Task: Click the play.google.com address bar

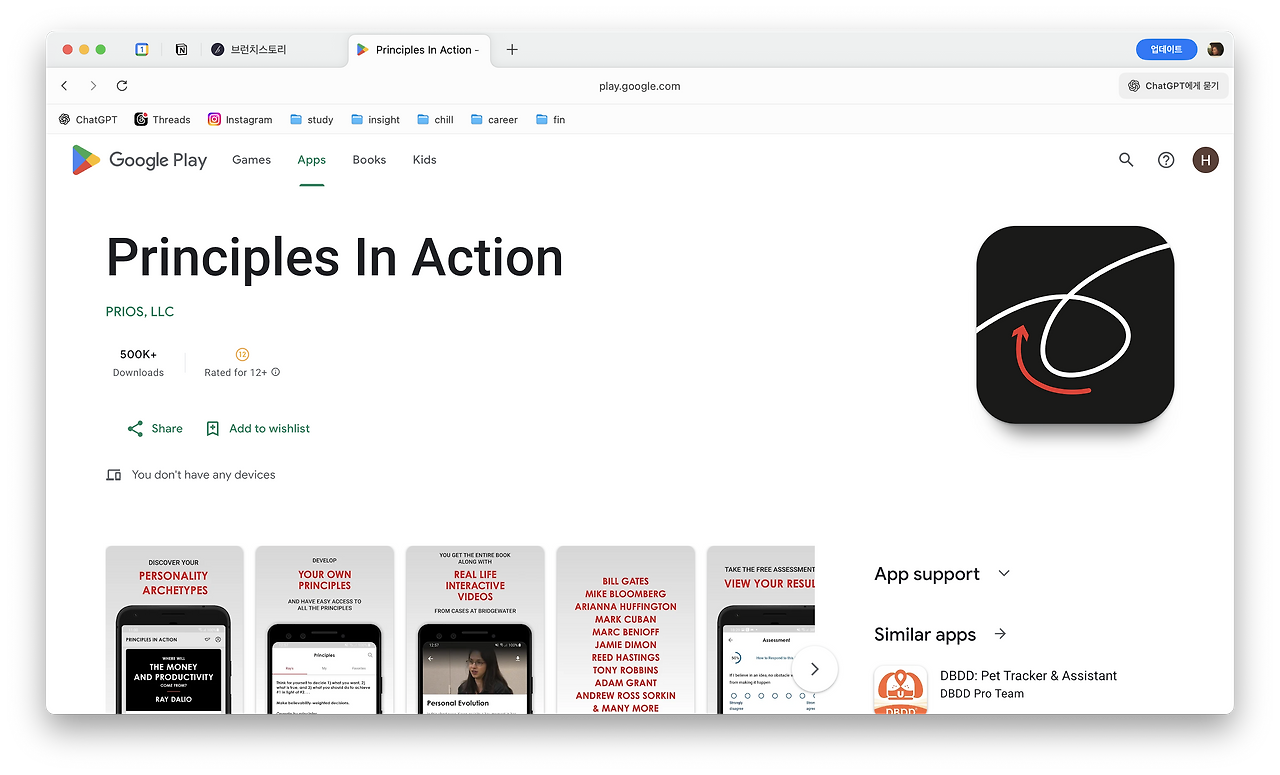Action: 640,86
